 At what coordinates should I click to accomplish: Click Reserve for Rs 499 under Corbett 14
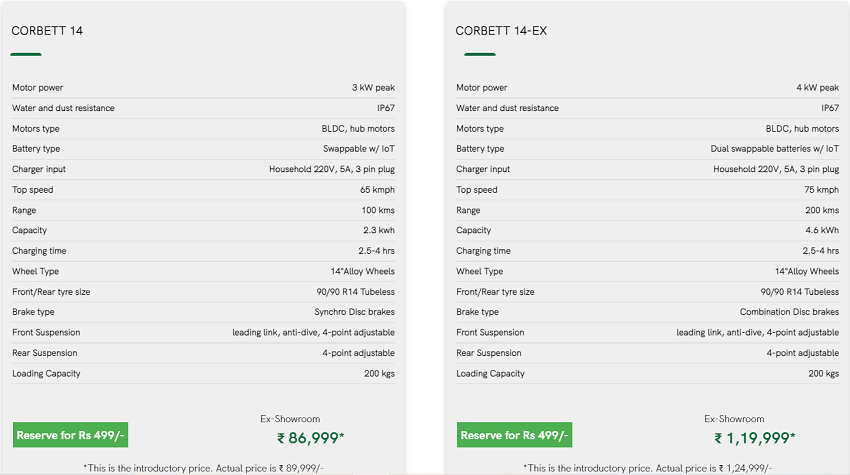(x=70, y=435)
